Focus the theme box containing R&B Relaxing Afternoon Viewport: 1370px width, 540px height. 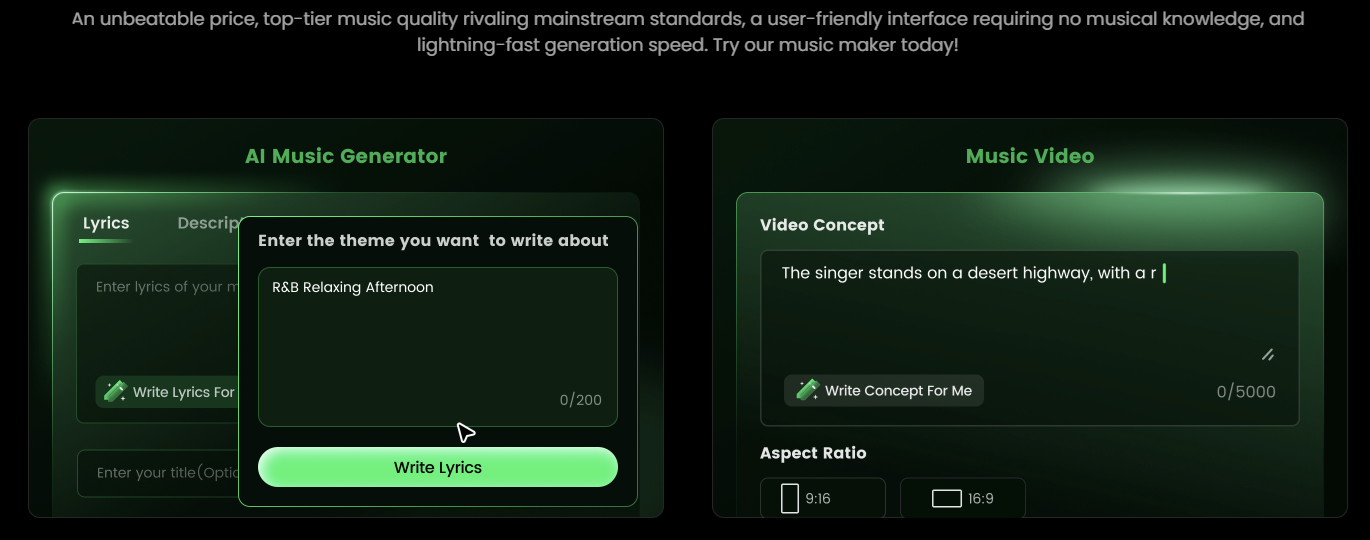click(x=437, y=340)
